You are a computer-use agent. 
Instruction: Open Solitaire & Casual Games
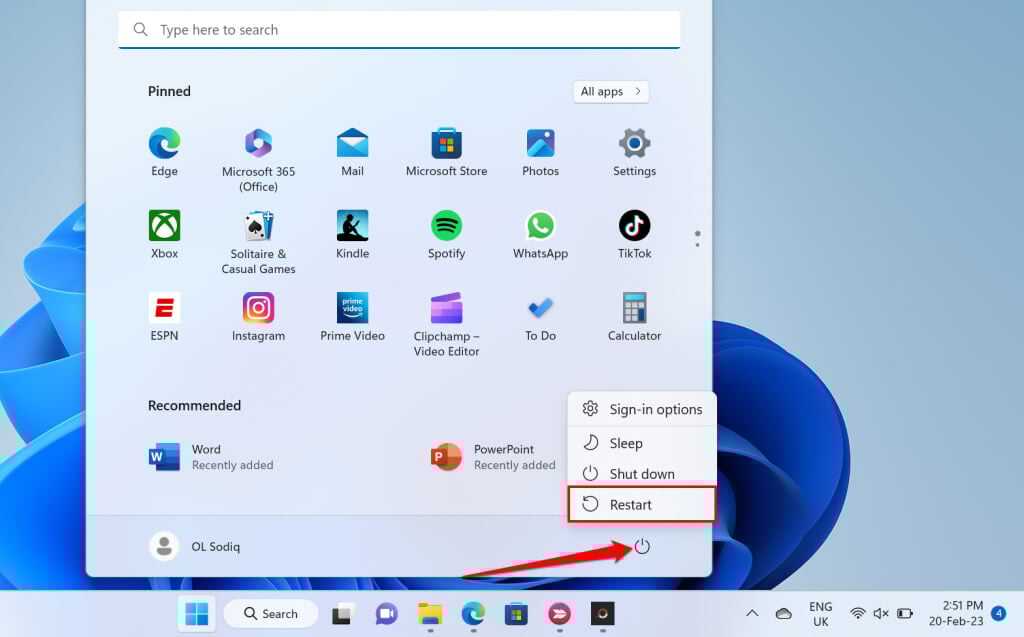click(x=258, y=242)
